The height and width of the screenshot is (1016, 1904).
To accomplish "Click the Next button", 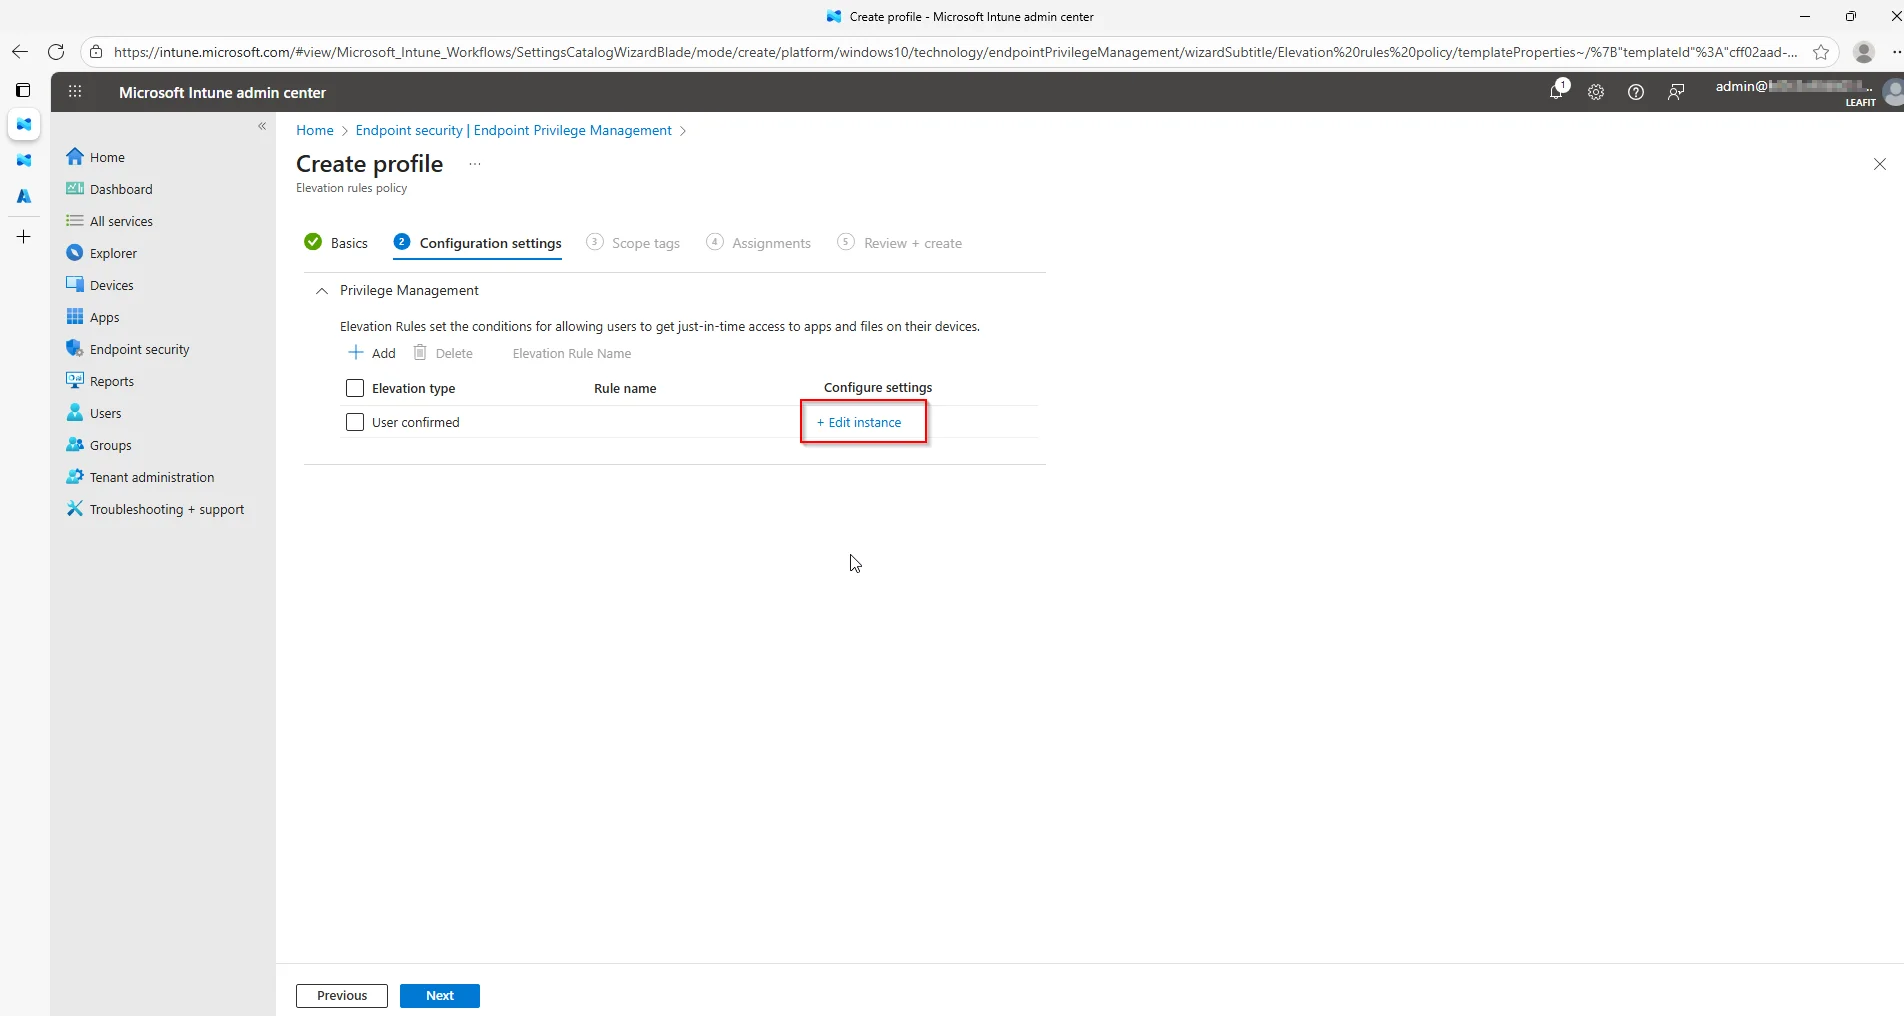I will click(440, 996).
